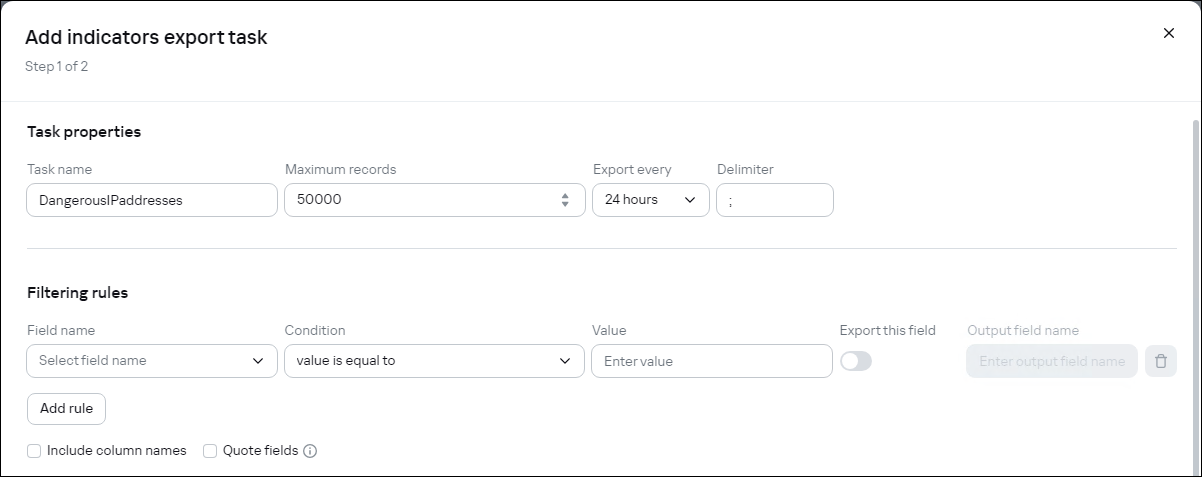Click the Filtering rules section heading
The image size is (1202, 477).
pos(77,293)
